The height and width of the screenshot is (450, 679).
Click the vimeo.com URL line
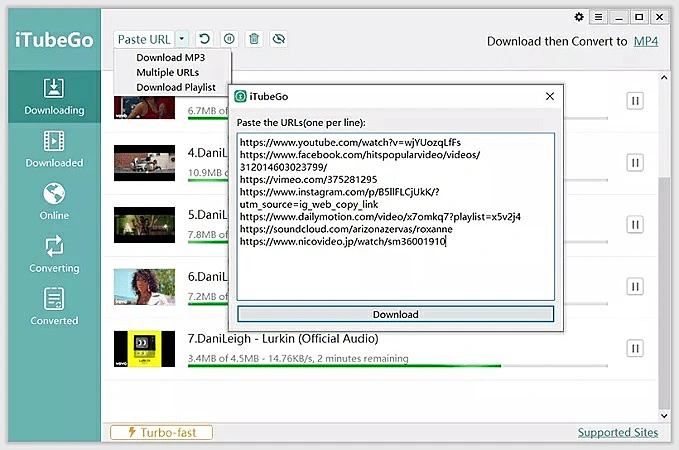[x=308, y=179]
